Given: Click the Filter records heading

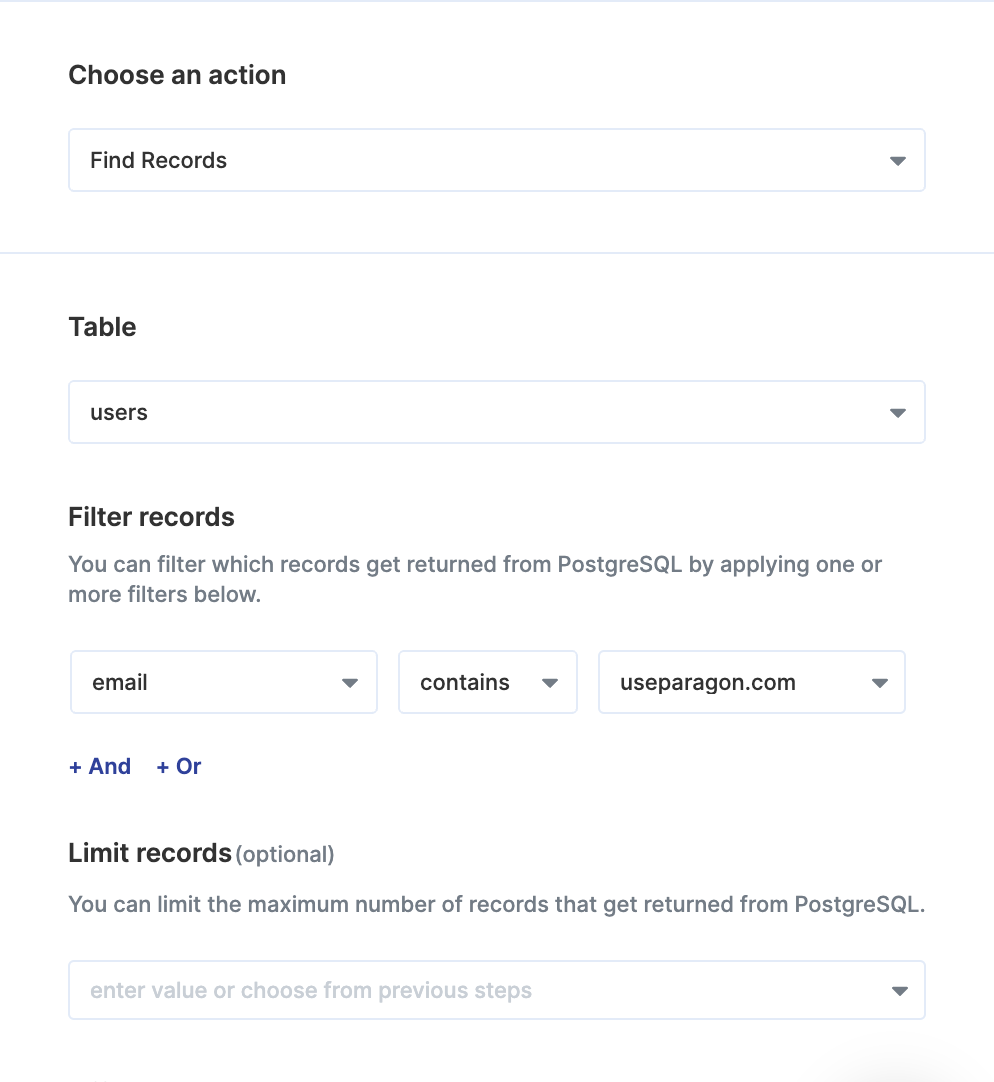Looking at the screenshot, I should pos(151,517).
